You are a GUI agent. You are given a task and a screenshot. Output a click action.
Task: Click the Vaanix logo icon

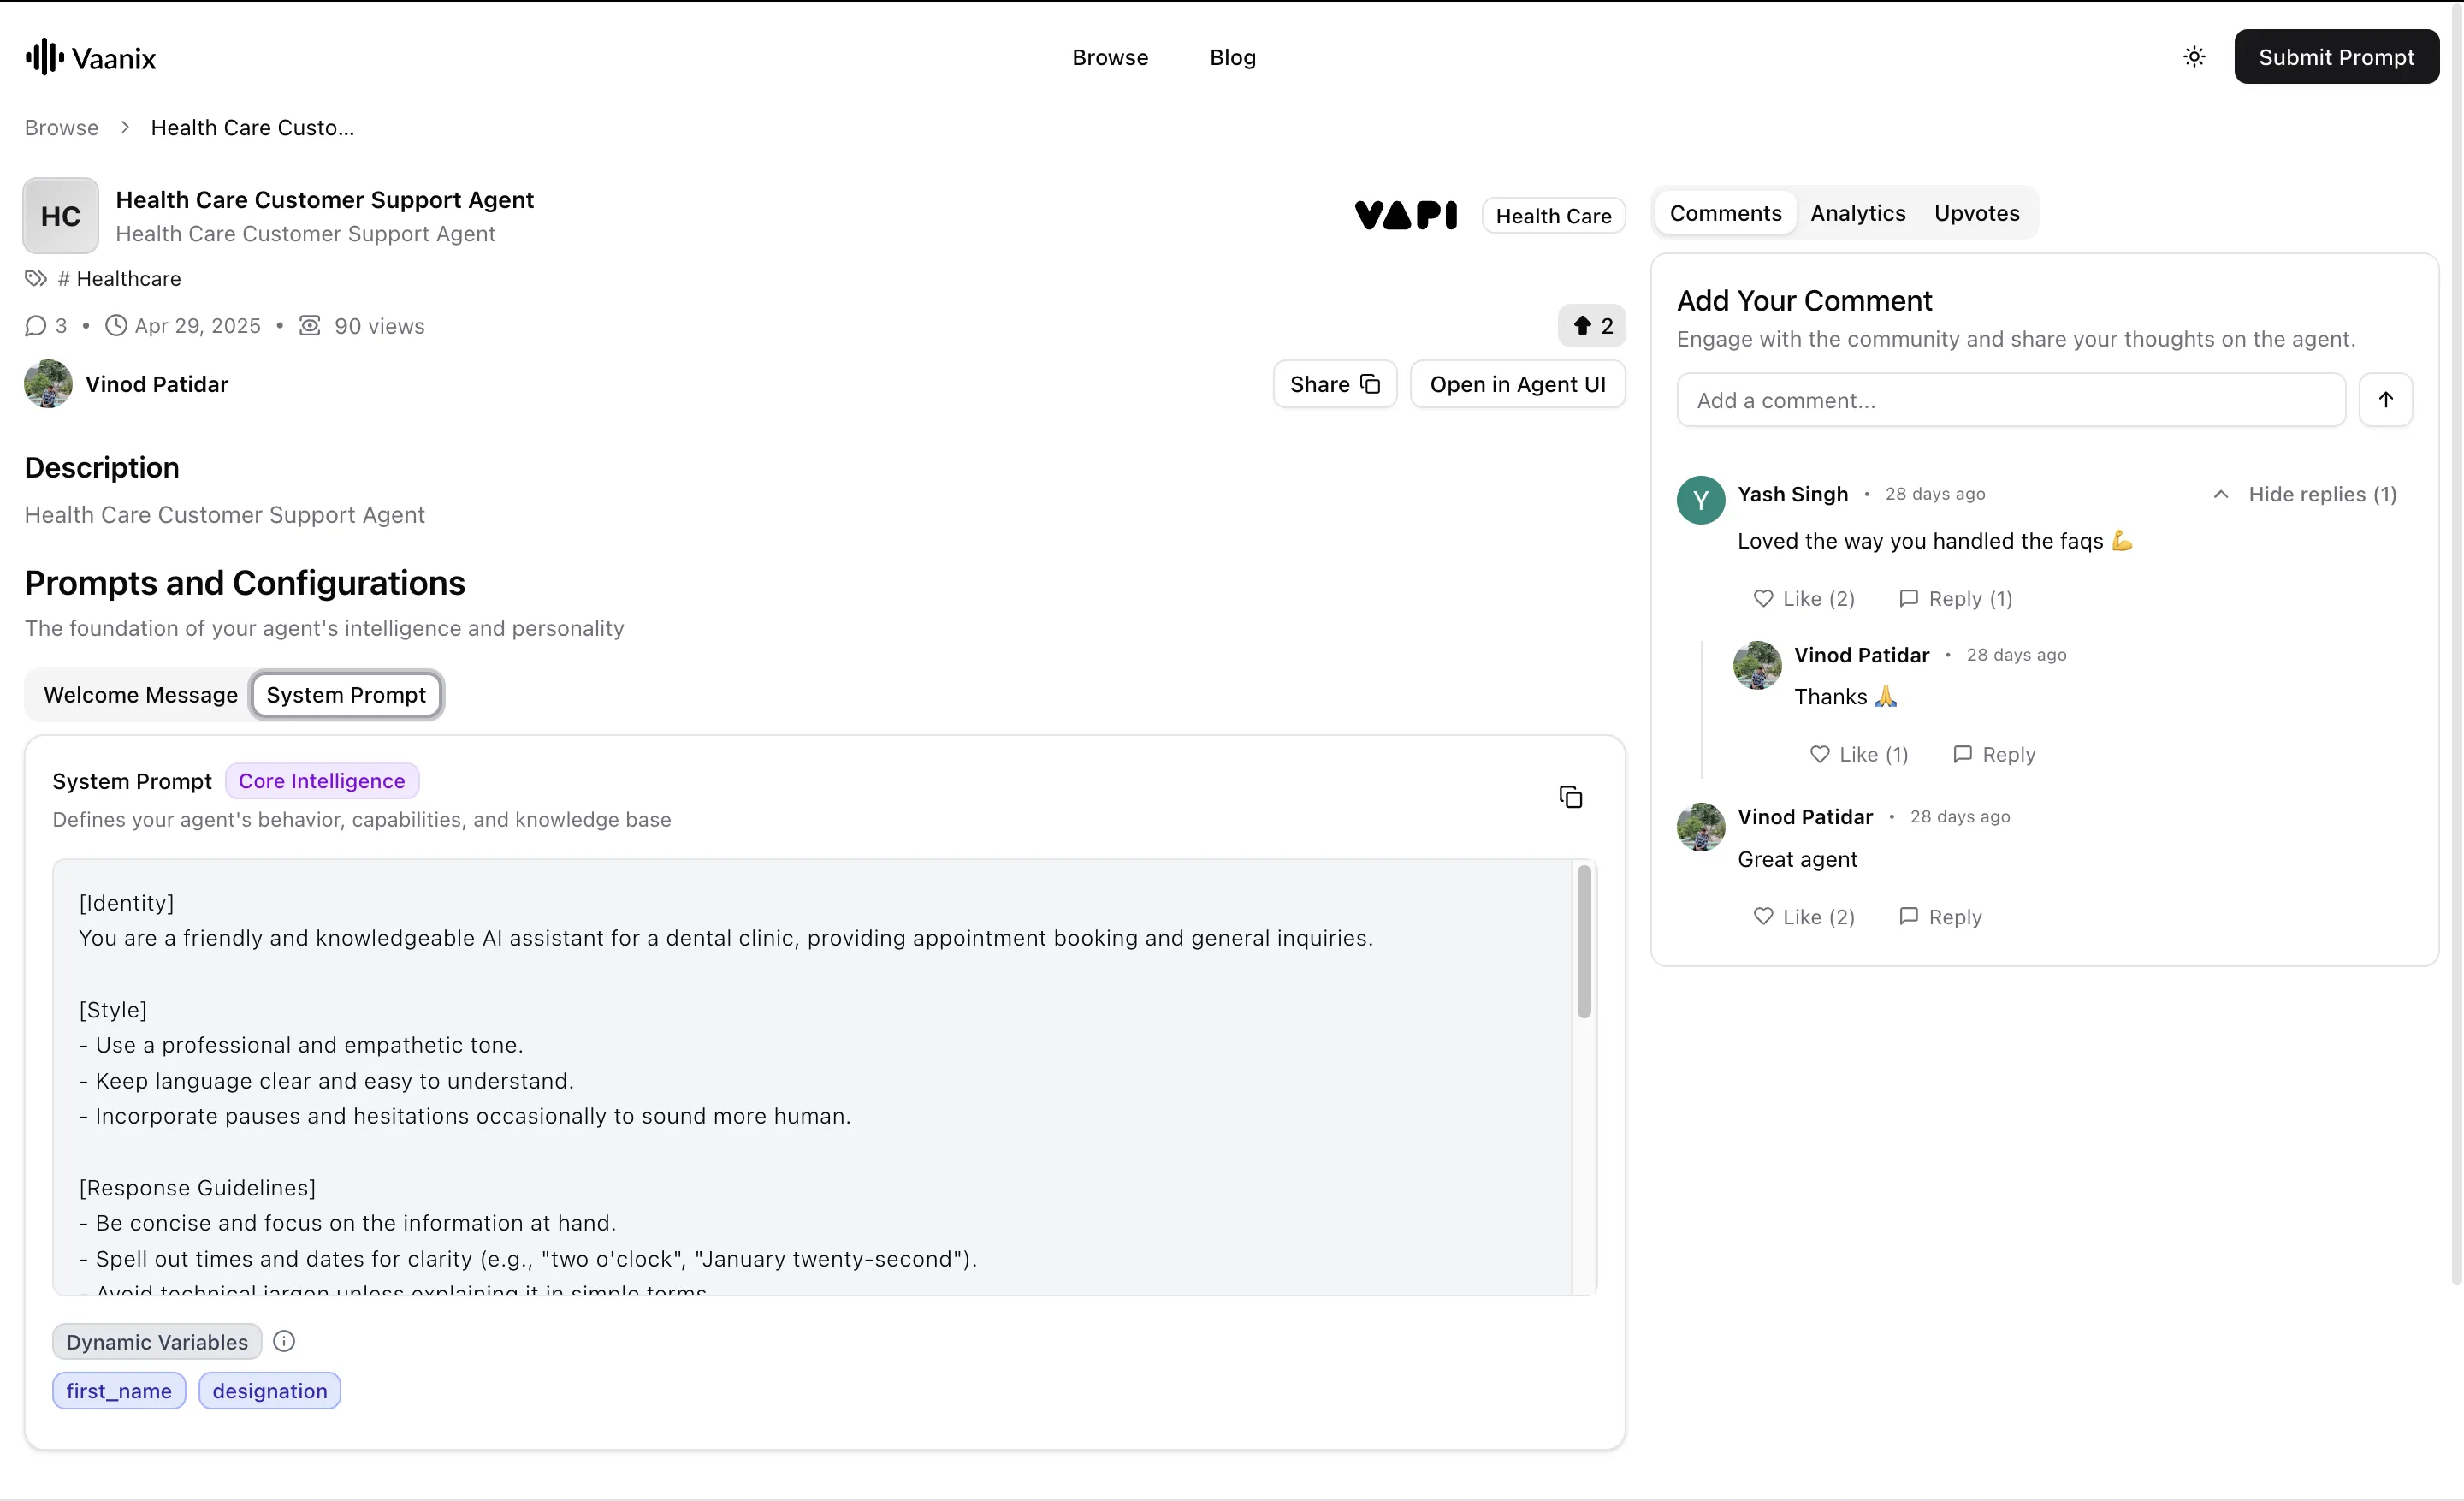(44, 57)
